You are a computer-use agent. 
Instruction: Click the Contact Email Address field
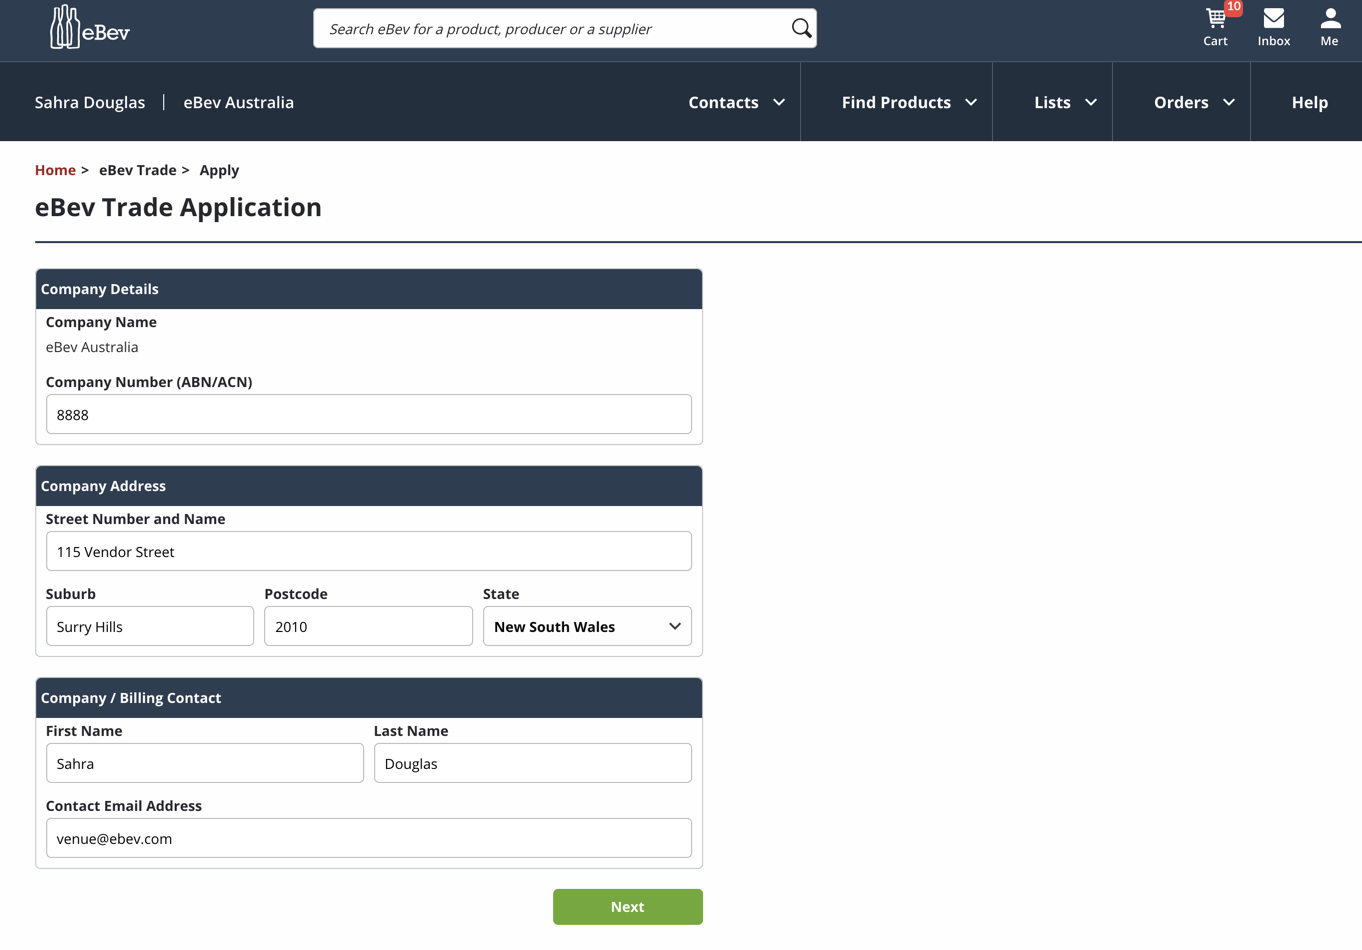[x=369, y=838]
